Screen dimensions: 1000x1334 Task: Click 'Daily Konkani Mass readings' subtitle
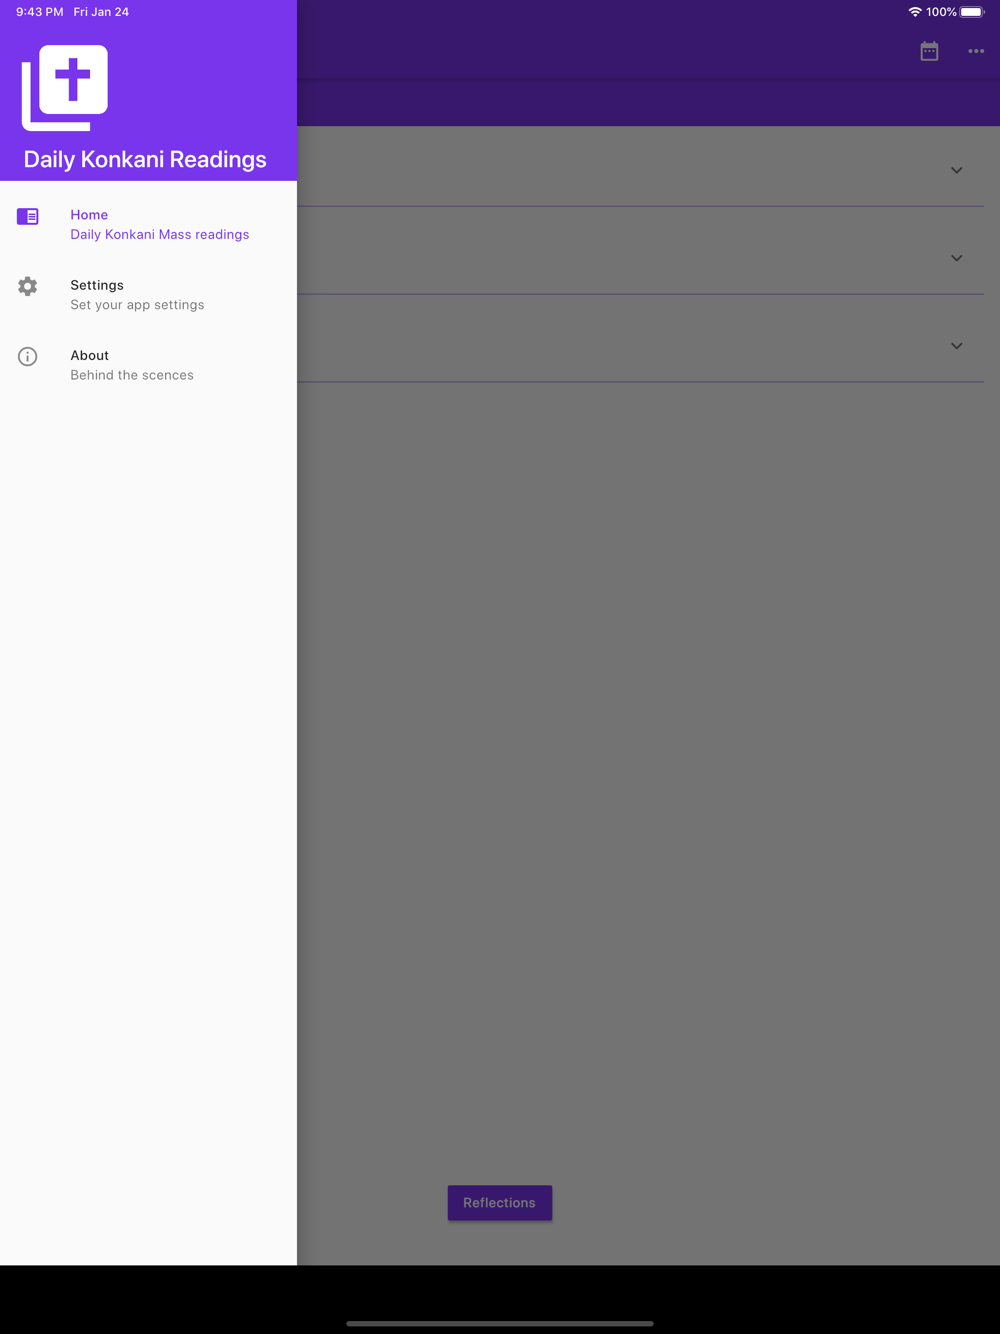point(160,235)
